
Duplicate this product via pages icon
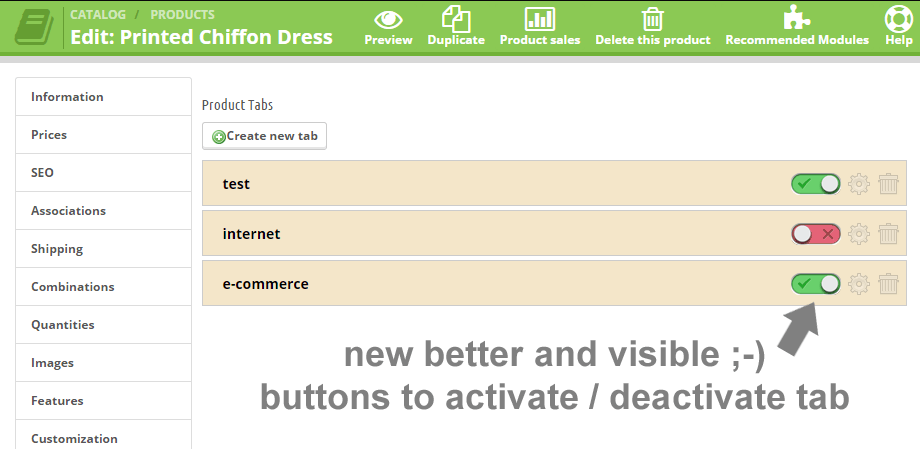click(x=456, y=19)
